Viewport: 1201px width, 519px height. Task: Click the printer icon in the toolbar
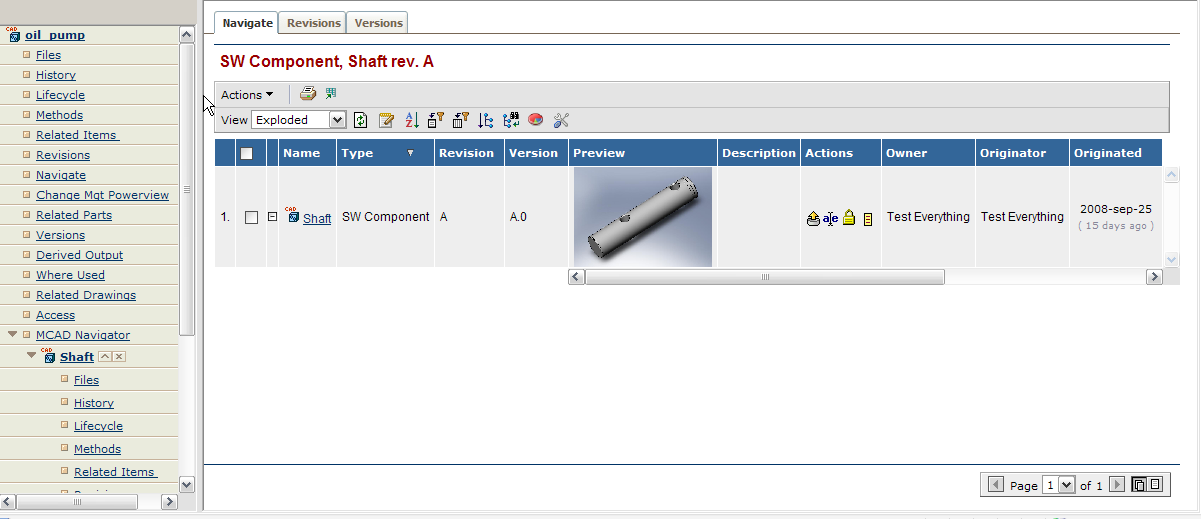(x=308, y=94)
